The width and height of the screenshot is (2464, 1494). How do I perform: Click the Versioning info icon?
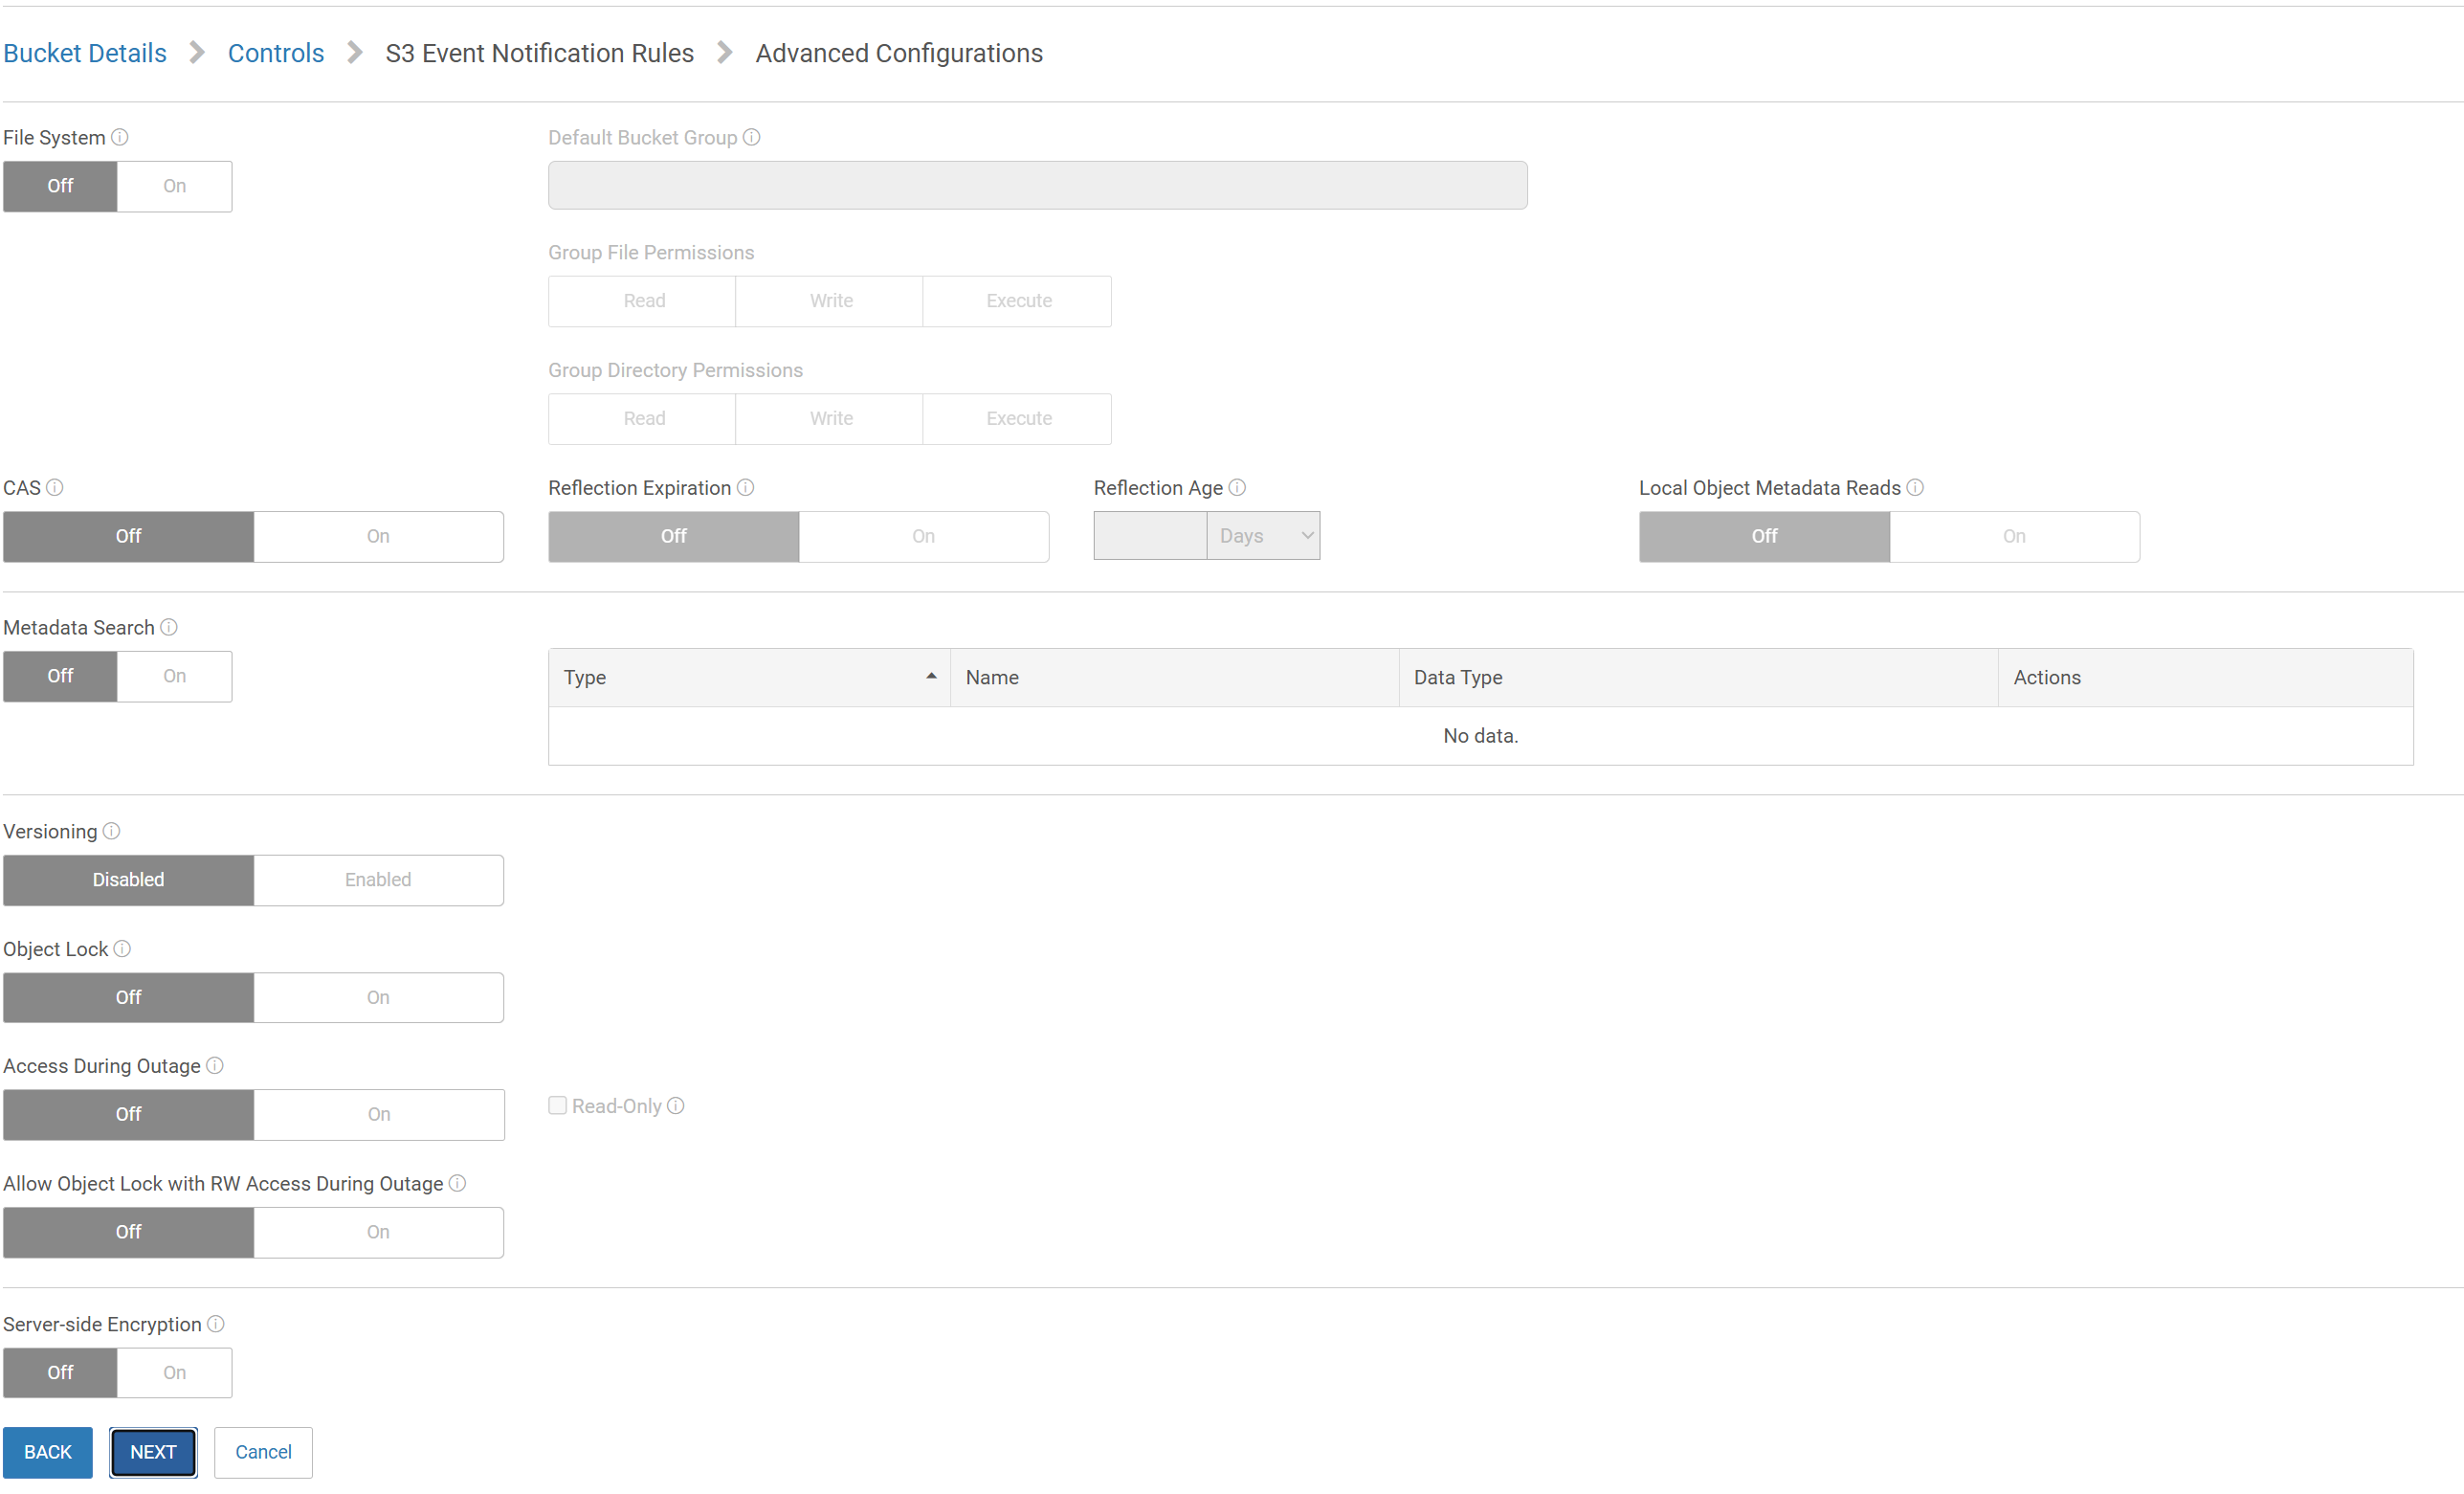click(110, 831)
